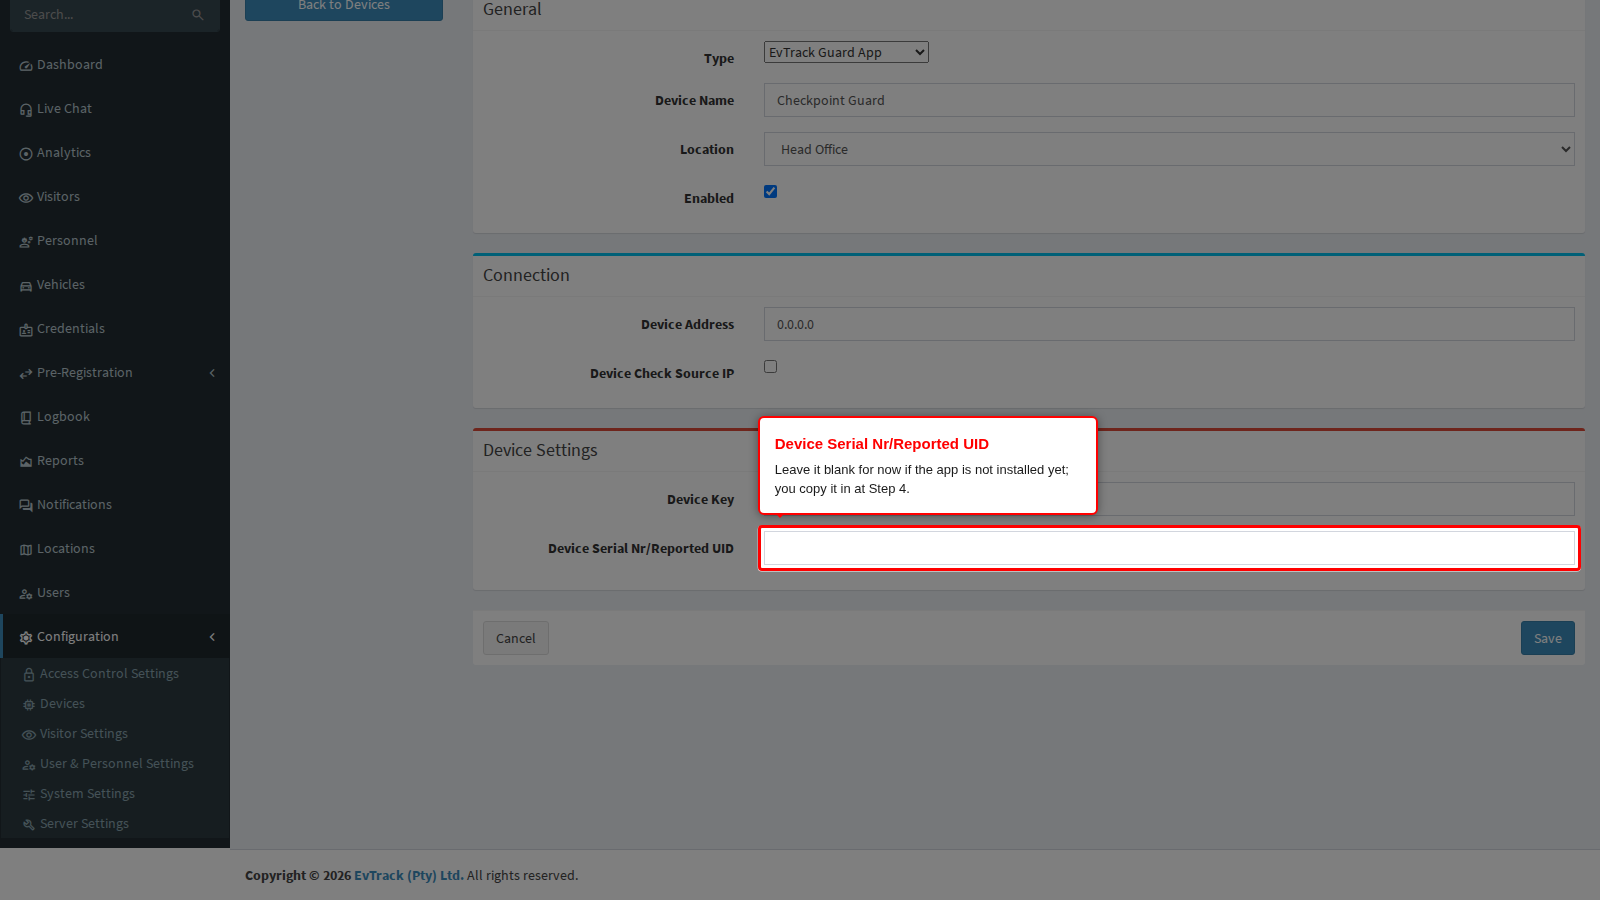Expand the Pre-Registration menu chevron

212,373
